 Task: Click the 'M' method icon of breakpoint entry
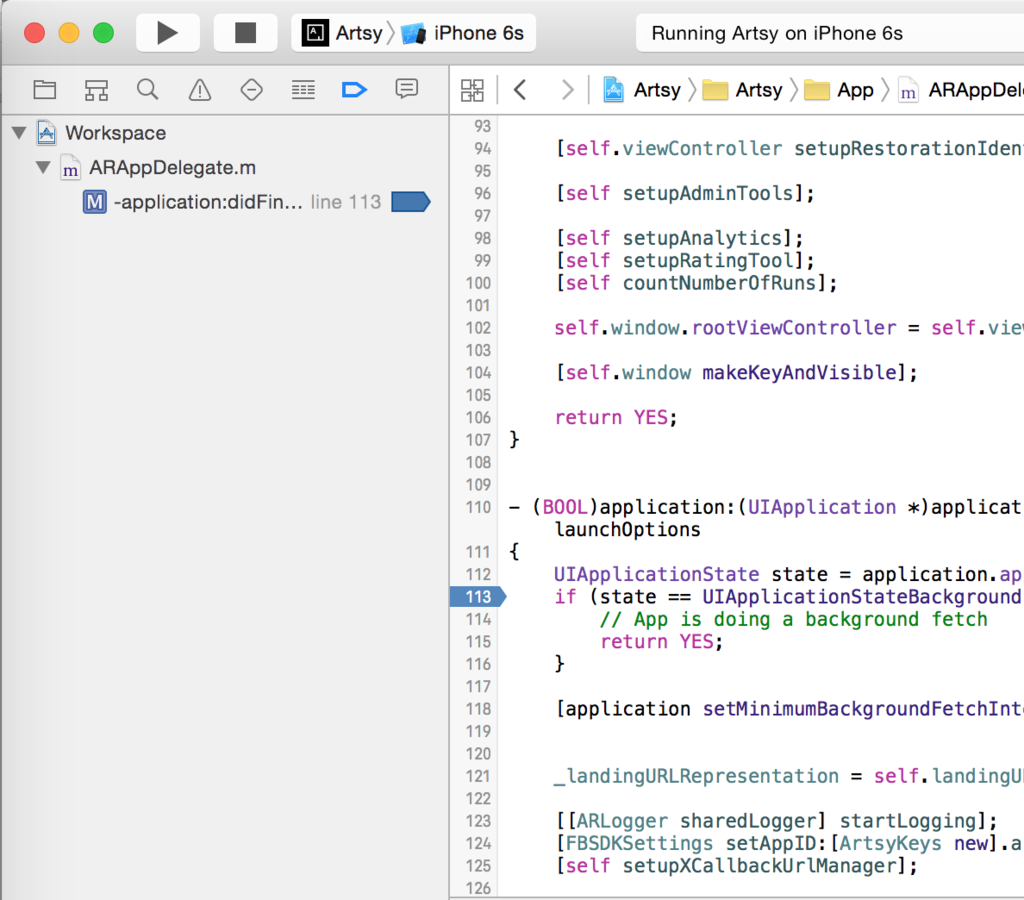[x=95, y=202]
